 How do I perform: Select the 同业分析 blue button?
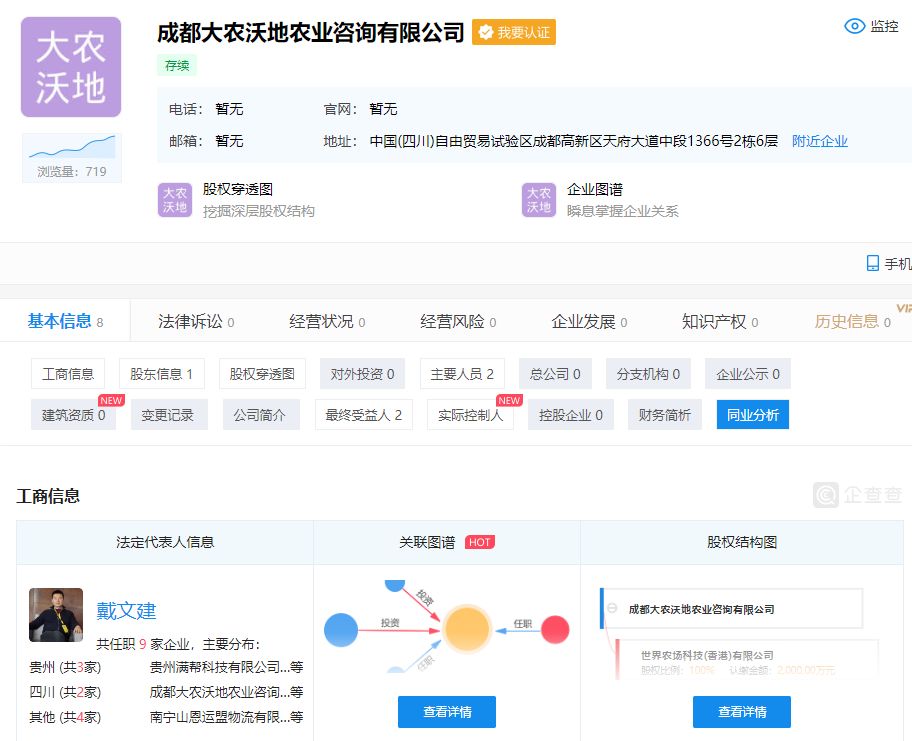(x=752, y=415)
